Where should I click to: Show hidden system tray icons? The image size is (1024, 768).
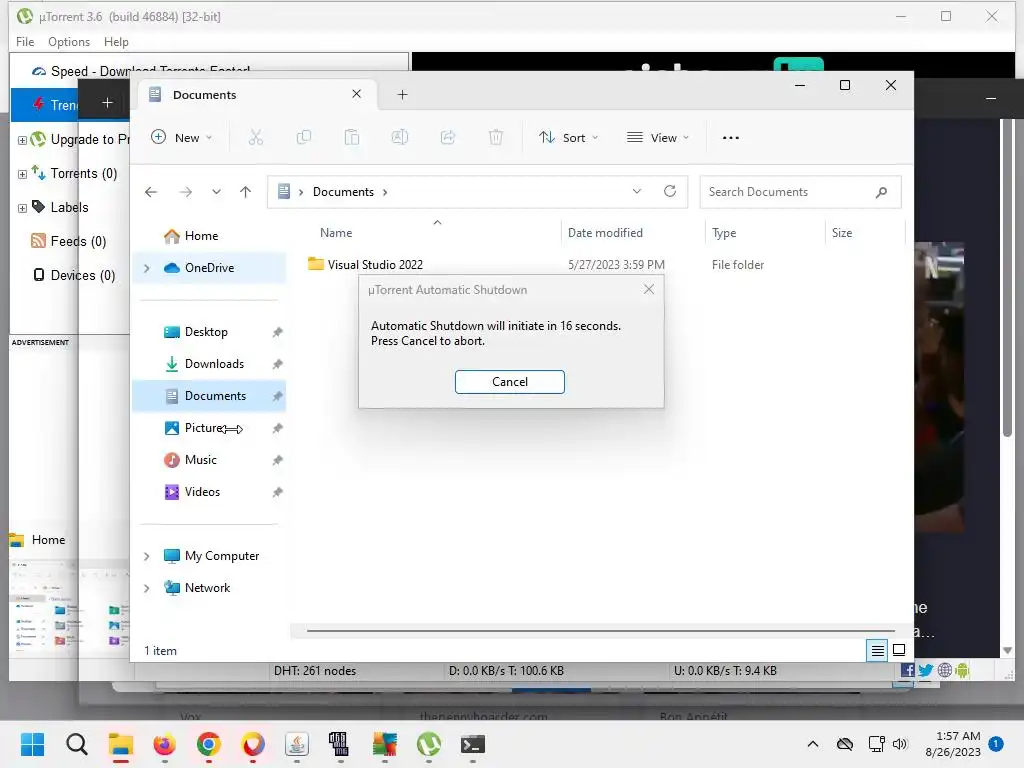812,744
